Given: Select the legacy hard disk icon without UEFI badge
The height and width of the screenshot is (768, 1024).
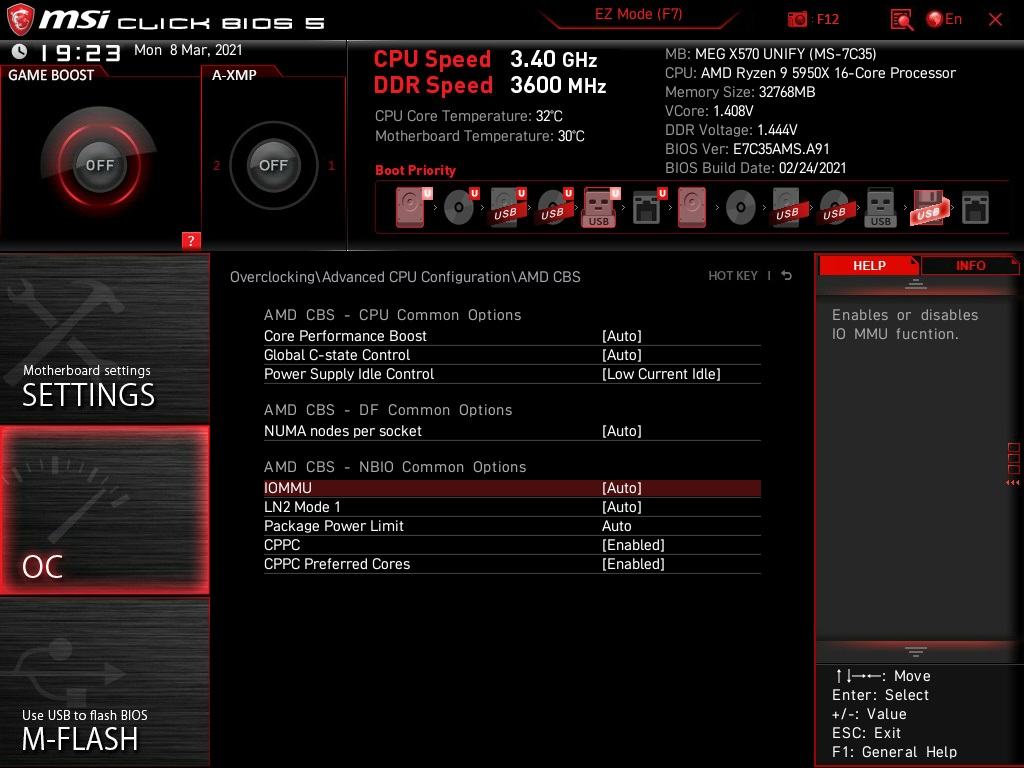Looking at the screenshot, I should [x=692, y=207].
